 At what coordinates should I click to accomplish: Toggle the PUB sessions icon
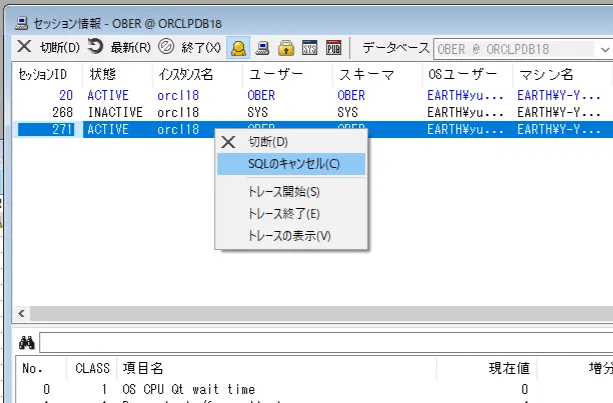click(333, 48)
